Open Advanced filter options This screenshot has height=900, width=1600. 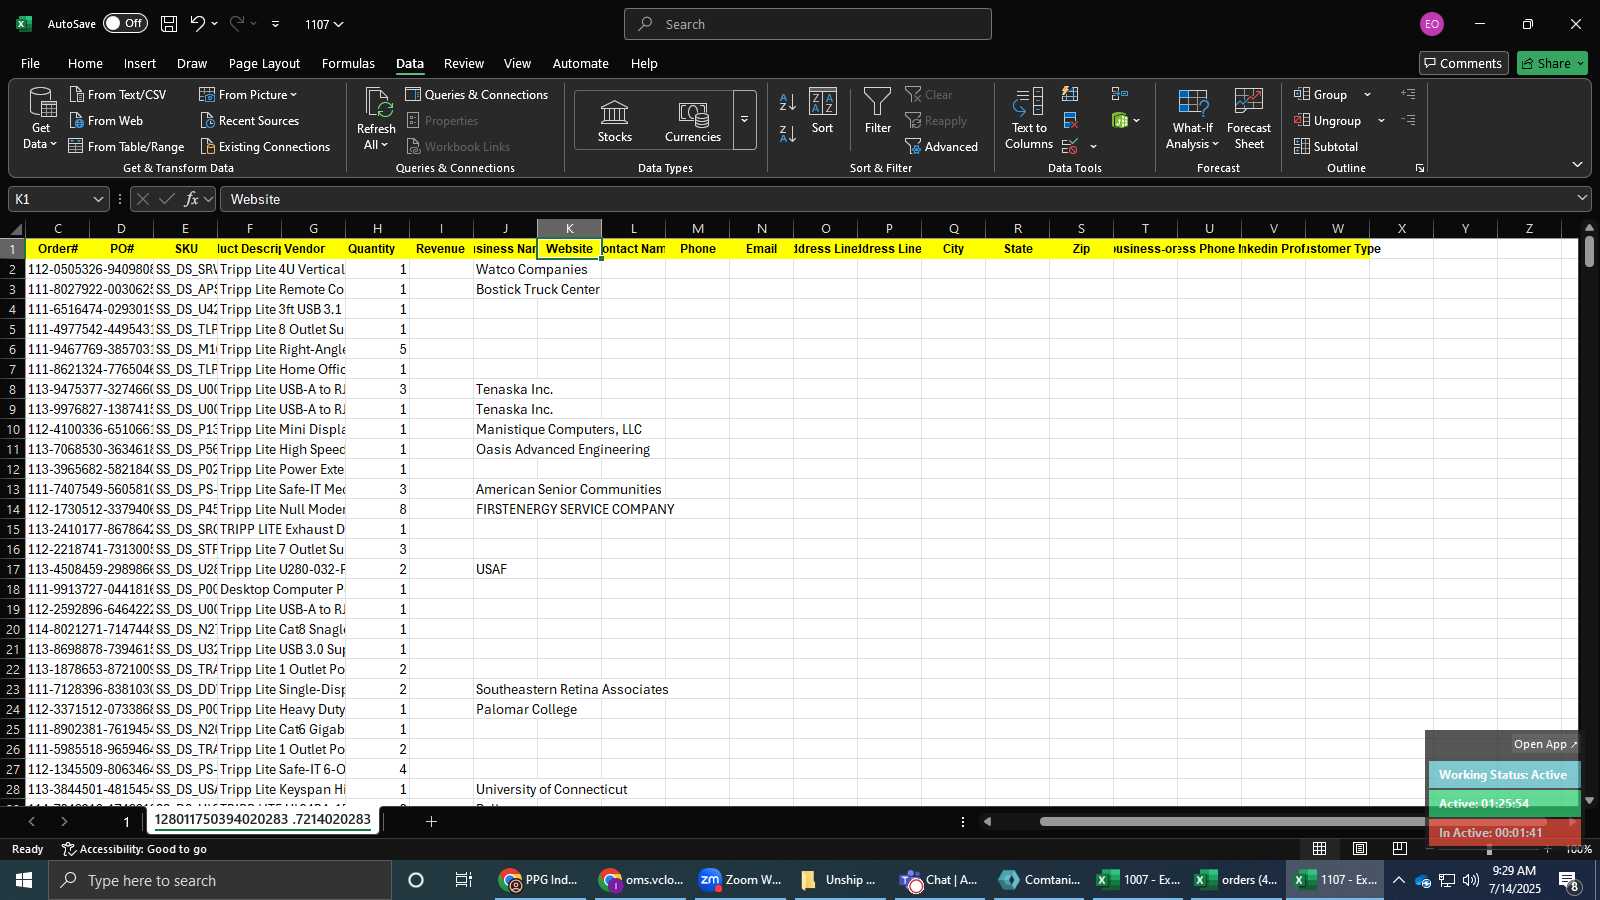941,146
